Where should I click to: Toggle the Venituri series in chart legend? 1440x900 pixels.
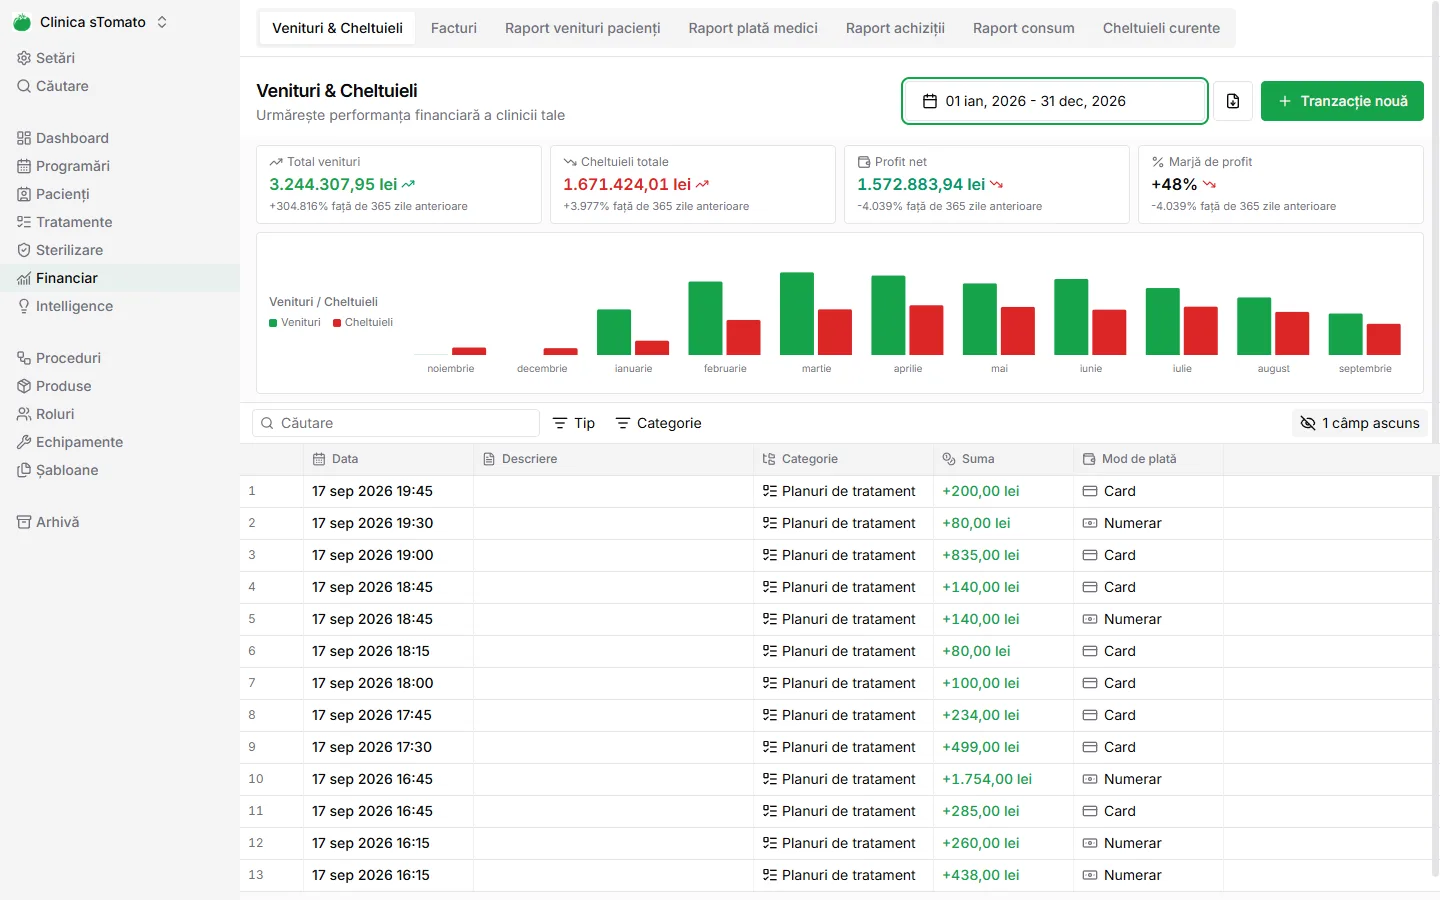[295, 323]
